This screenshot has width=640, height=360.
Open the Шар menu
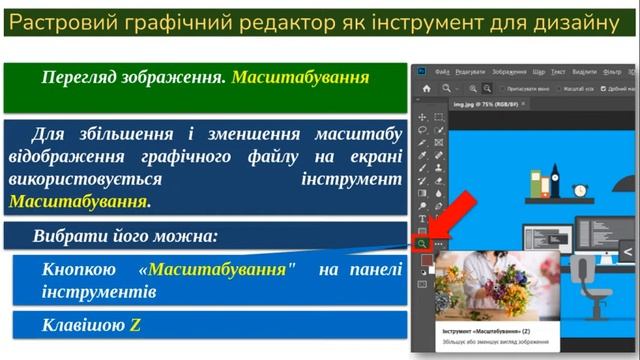539,72
